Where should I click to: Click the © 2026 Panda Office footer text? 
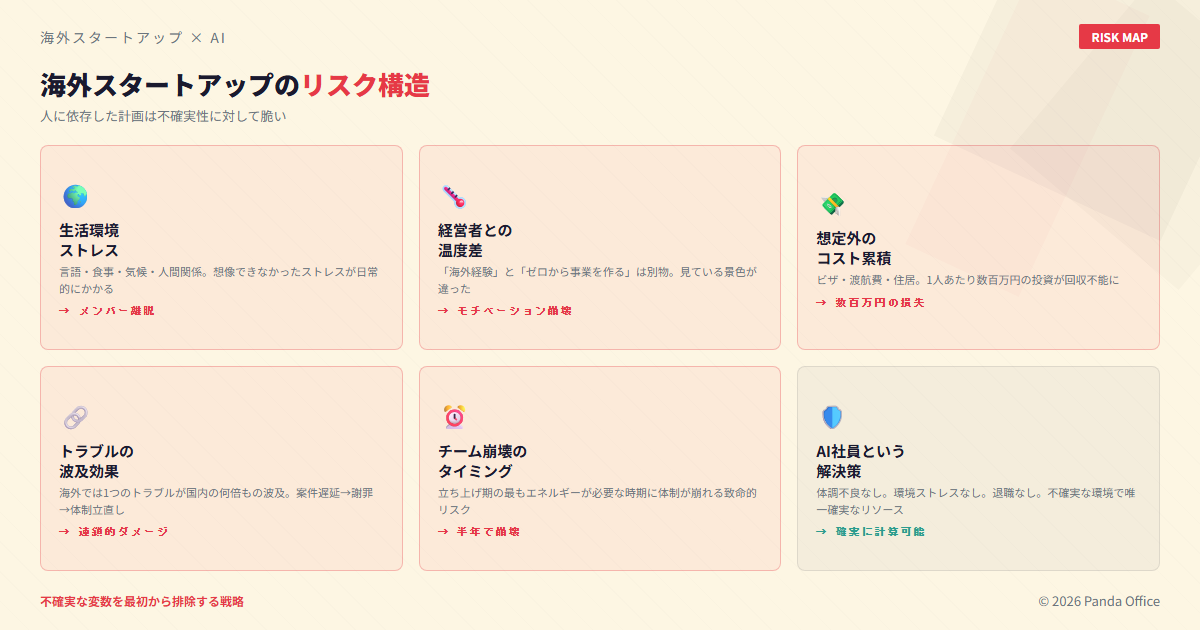coord(1099,601)
